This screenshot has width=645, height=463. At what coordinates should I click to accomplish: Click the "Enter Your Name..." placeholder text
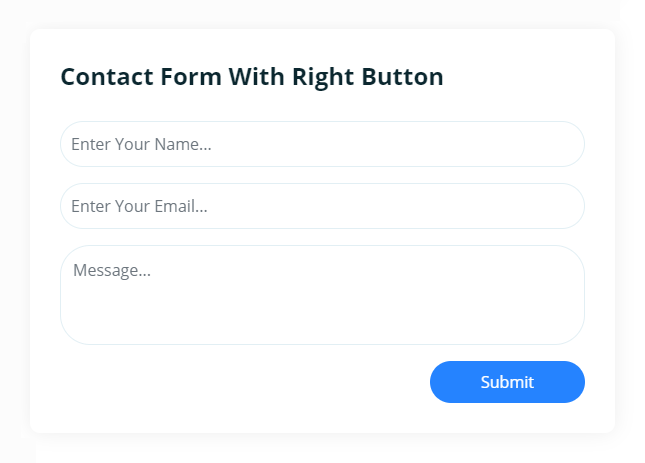141,144
